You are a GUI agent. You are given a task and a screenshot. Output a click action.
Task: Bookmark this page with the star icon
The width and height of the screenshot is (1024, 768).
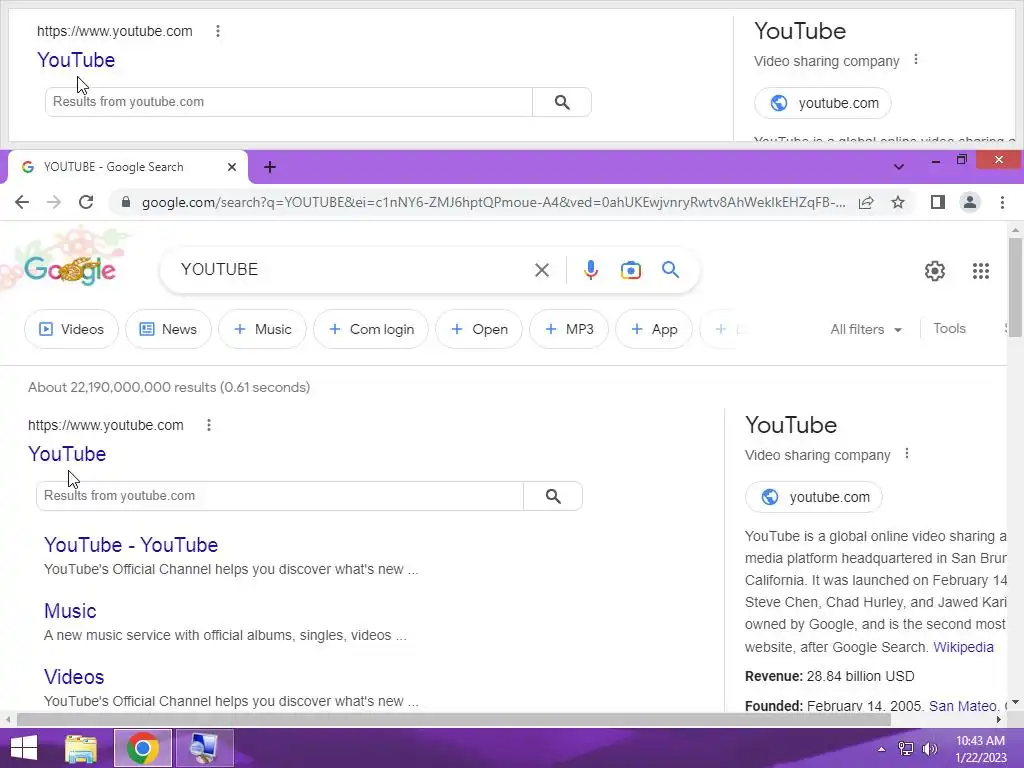pyautogui.click(x=898, y=202)
